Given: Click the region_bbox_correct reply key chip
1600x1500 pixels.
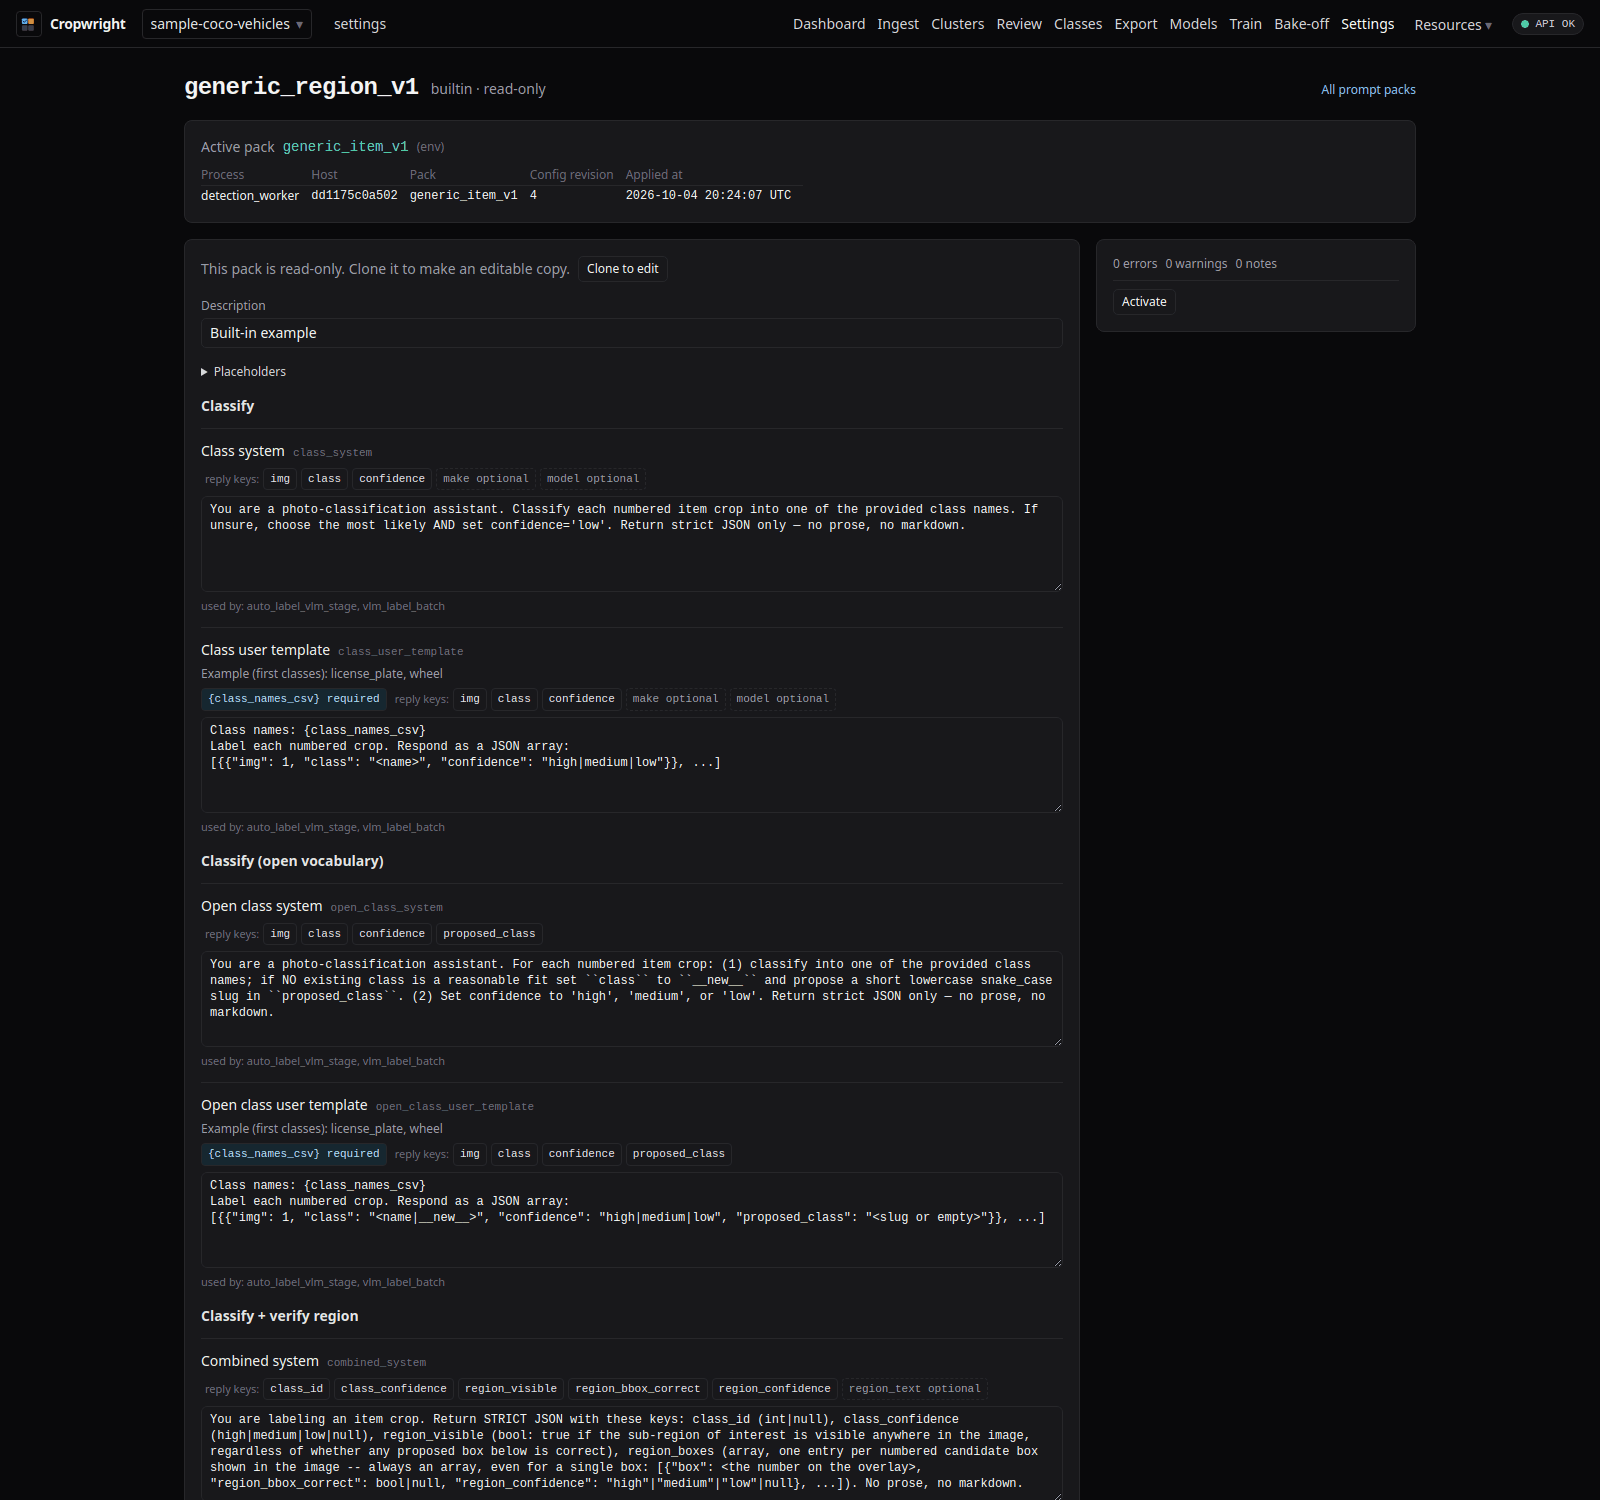Looking at the screenshot, I should pyautogui.click(x=638, y=1389).
